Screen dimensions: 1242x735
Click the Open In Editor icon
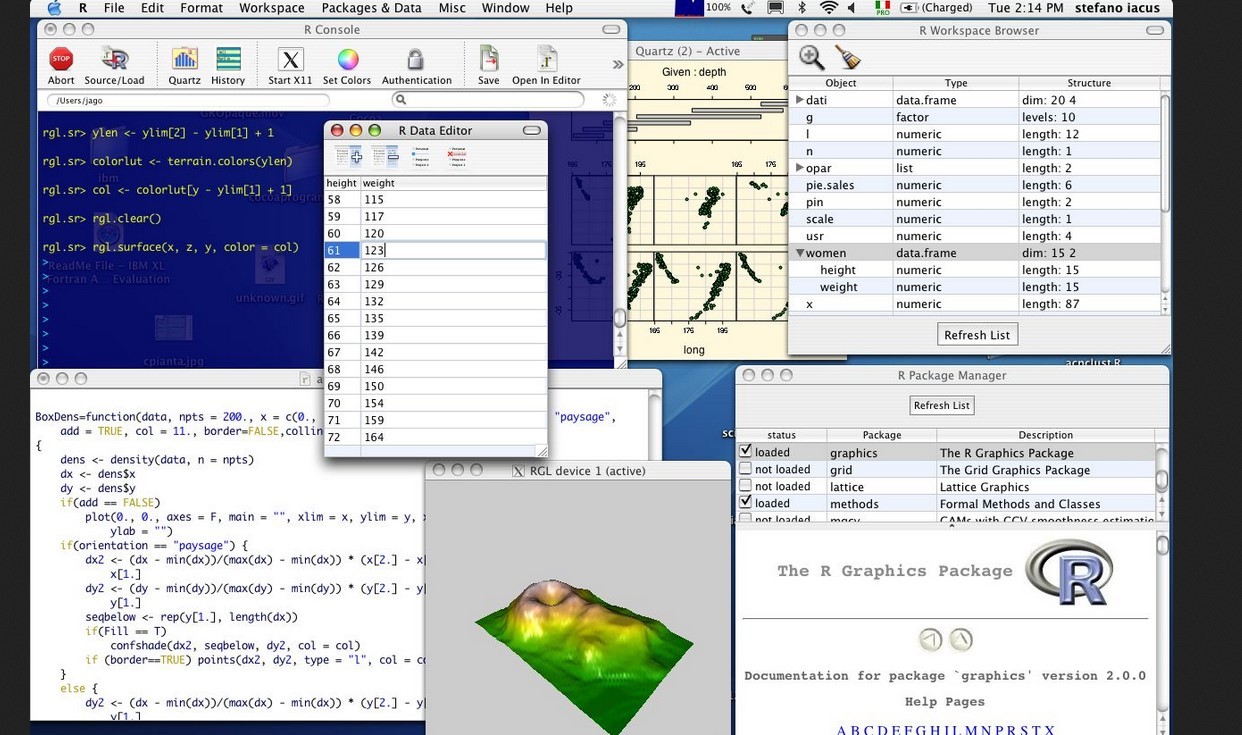pyautogui.click(x=546, y=60)
